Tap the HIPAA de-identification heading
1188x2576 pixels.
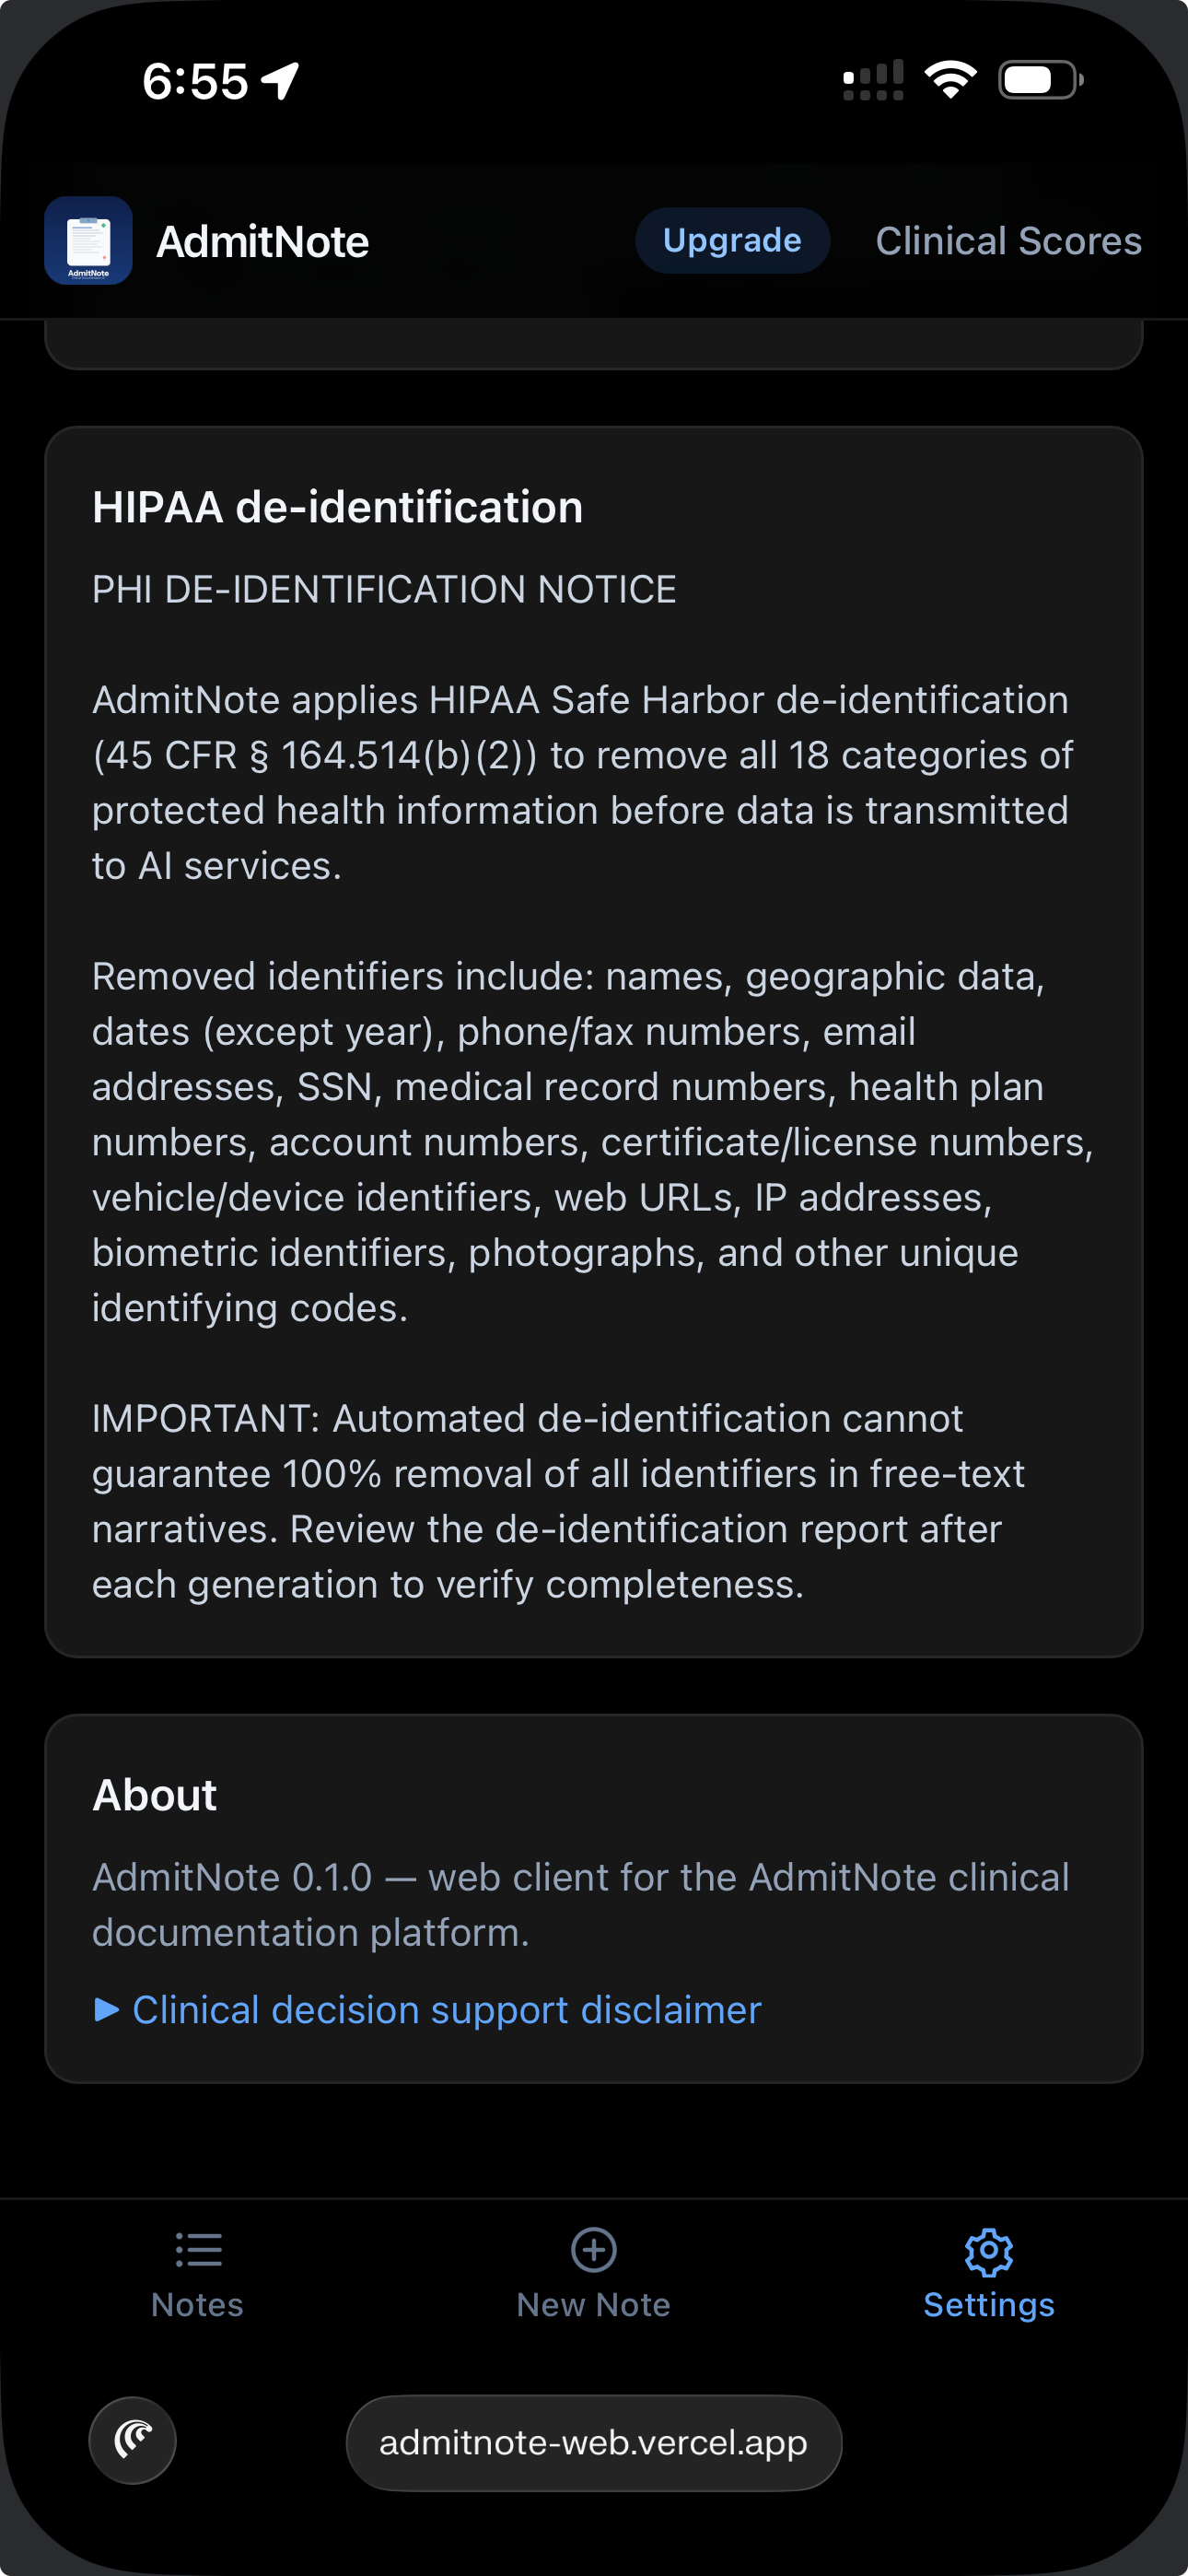(x=337, y=507)
